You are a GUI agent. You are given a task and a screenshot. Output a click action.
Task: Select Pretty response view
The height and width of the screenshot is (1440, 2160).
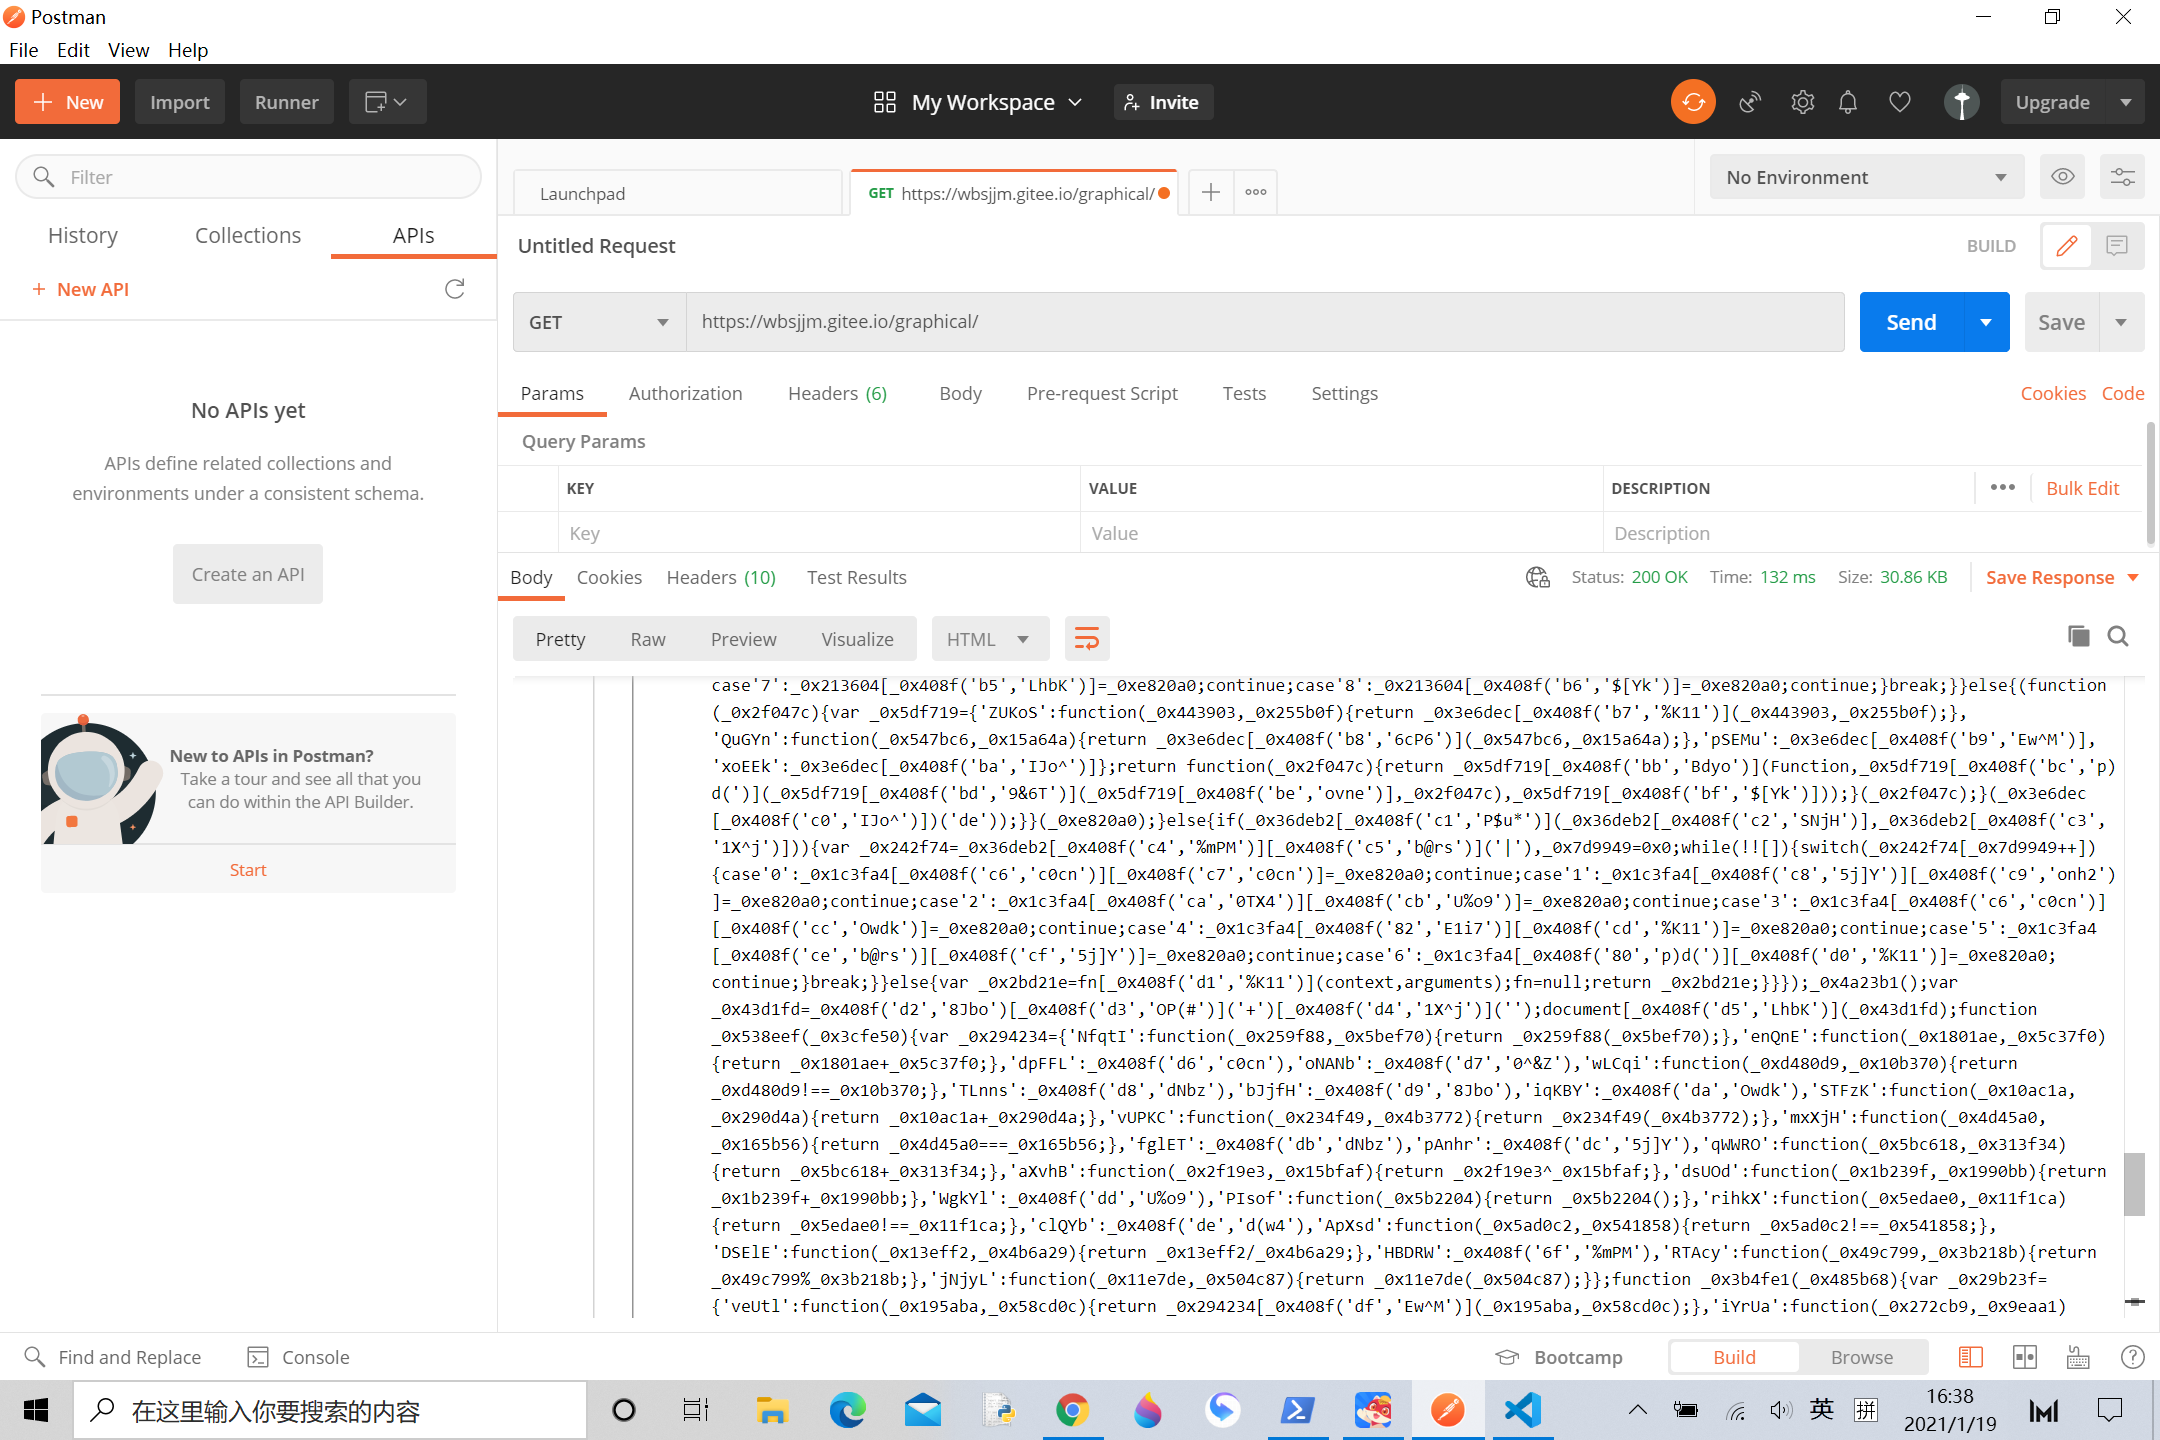click(x=560, y=639)
